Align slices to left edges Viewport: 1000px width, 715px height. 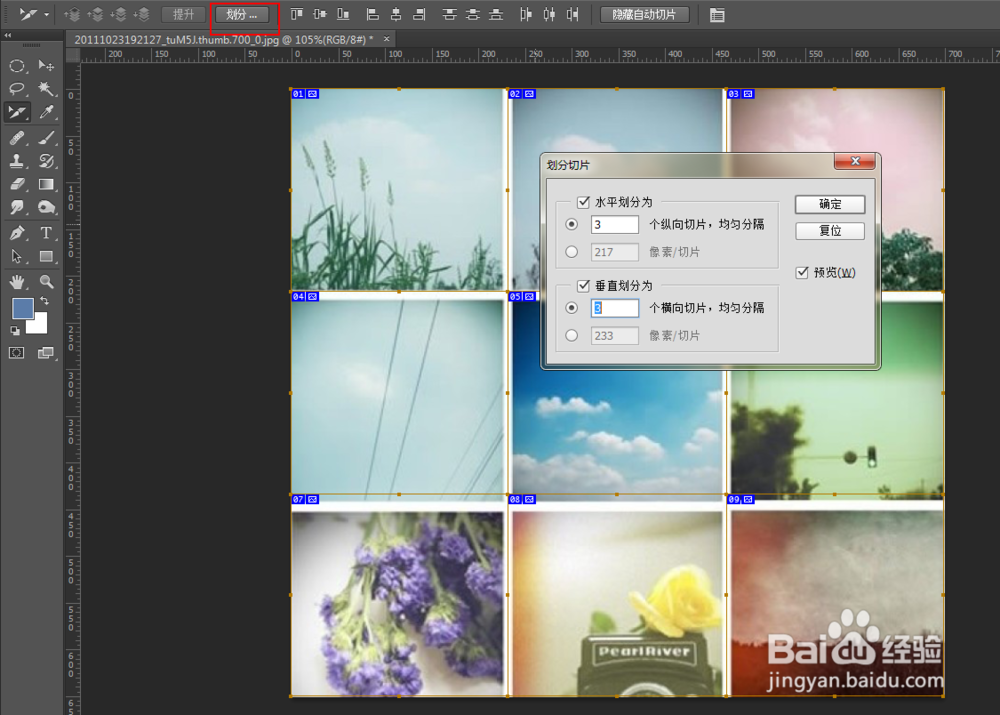372,14
